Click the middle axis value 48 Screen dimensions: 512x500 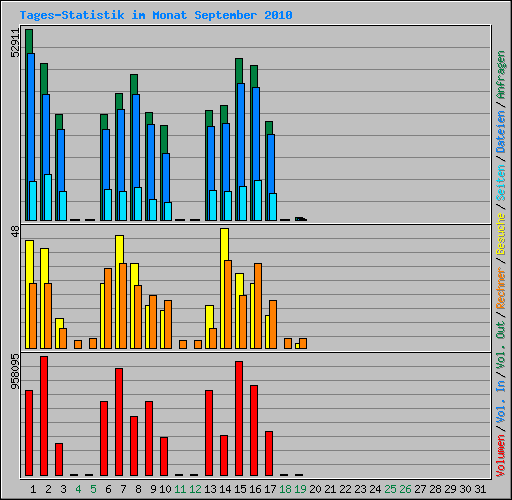click(15, 231)
